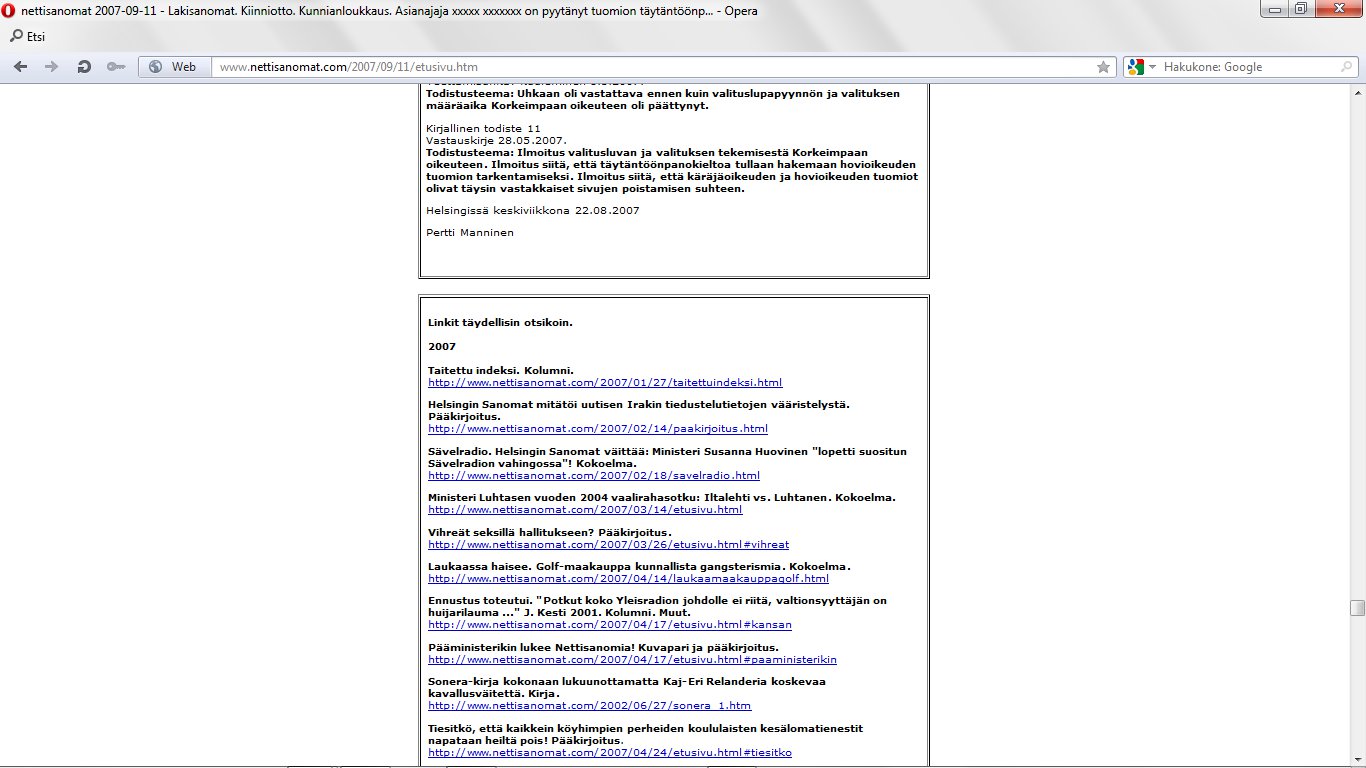Open the password wand key icon

[x=116, y=67]
